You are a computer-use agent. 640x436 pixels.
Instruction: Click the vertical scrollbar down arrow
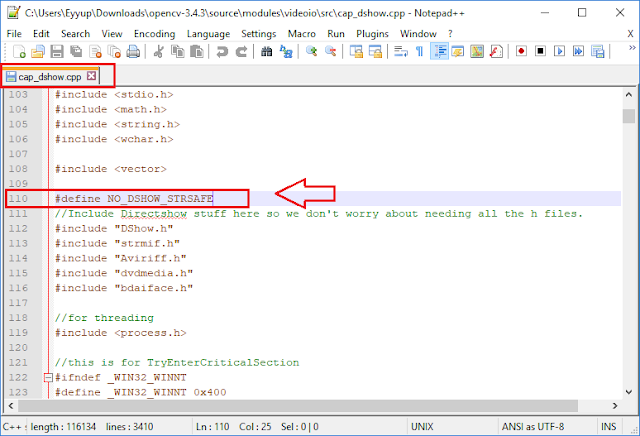click(x=629, y=392)
